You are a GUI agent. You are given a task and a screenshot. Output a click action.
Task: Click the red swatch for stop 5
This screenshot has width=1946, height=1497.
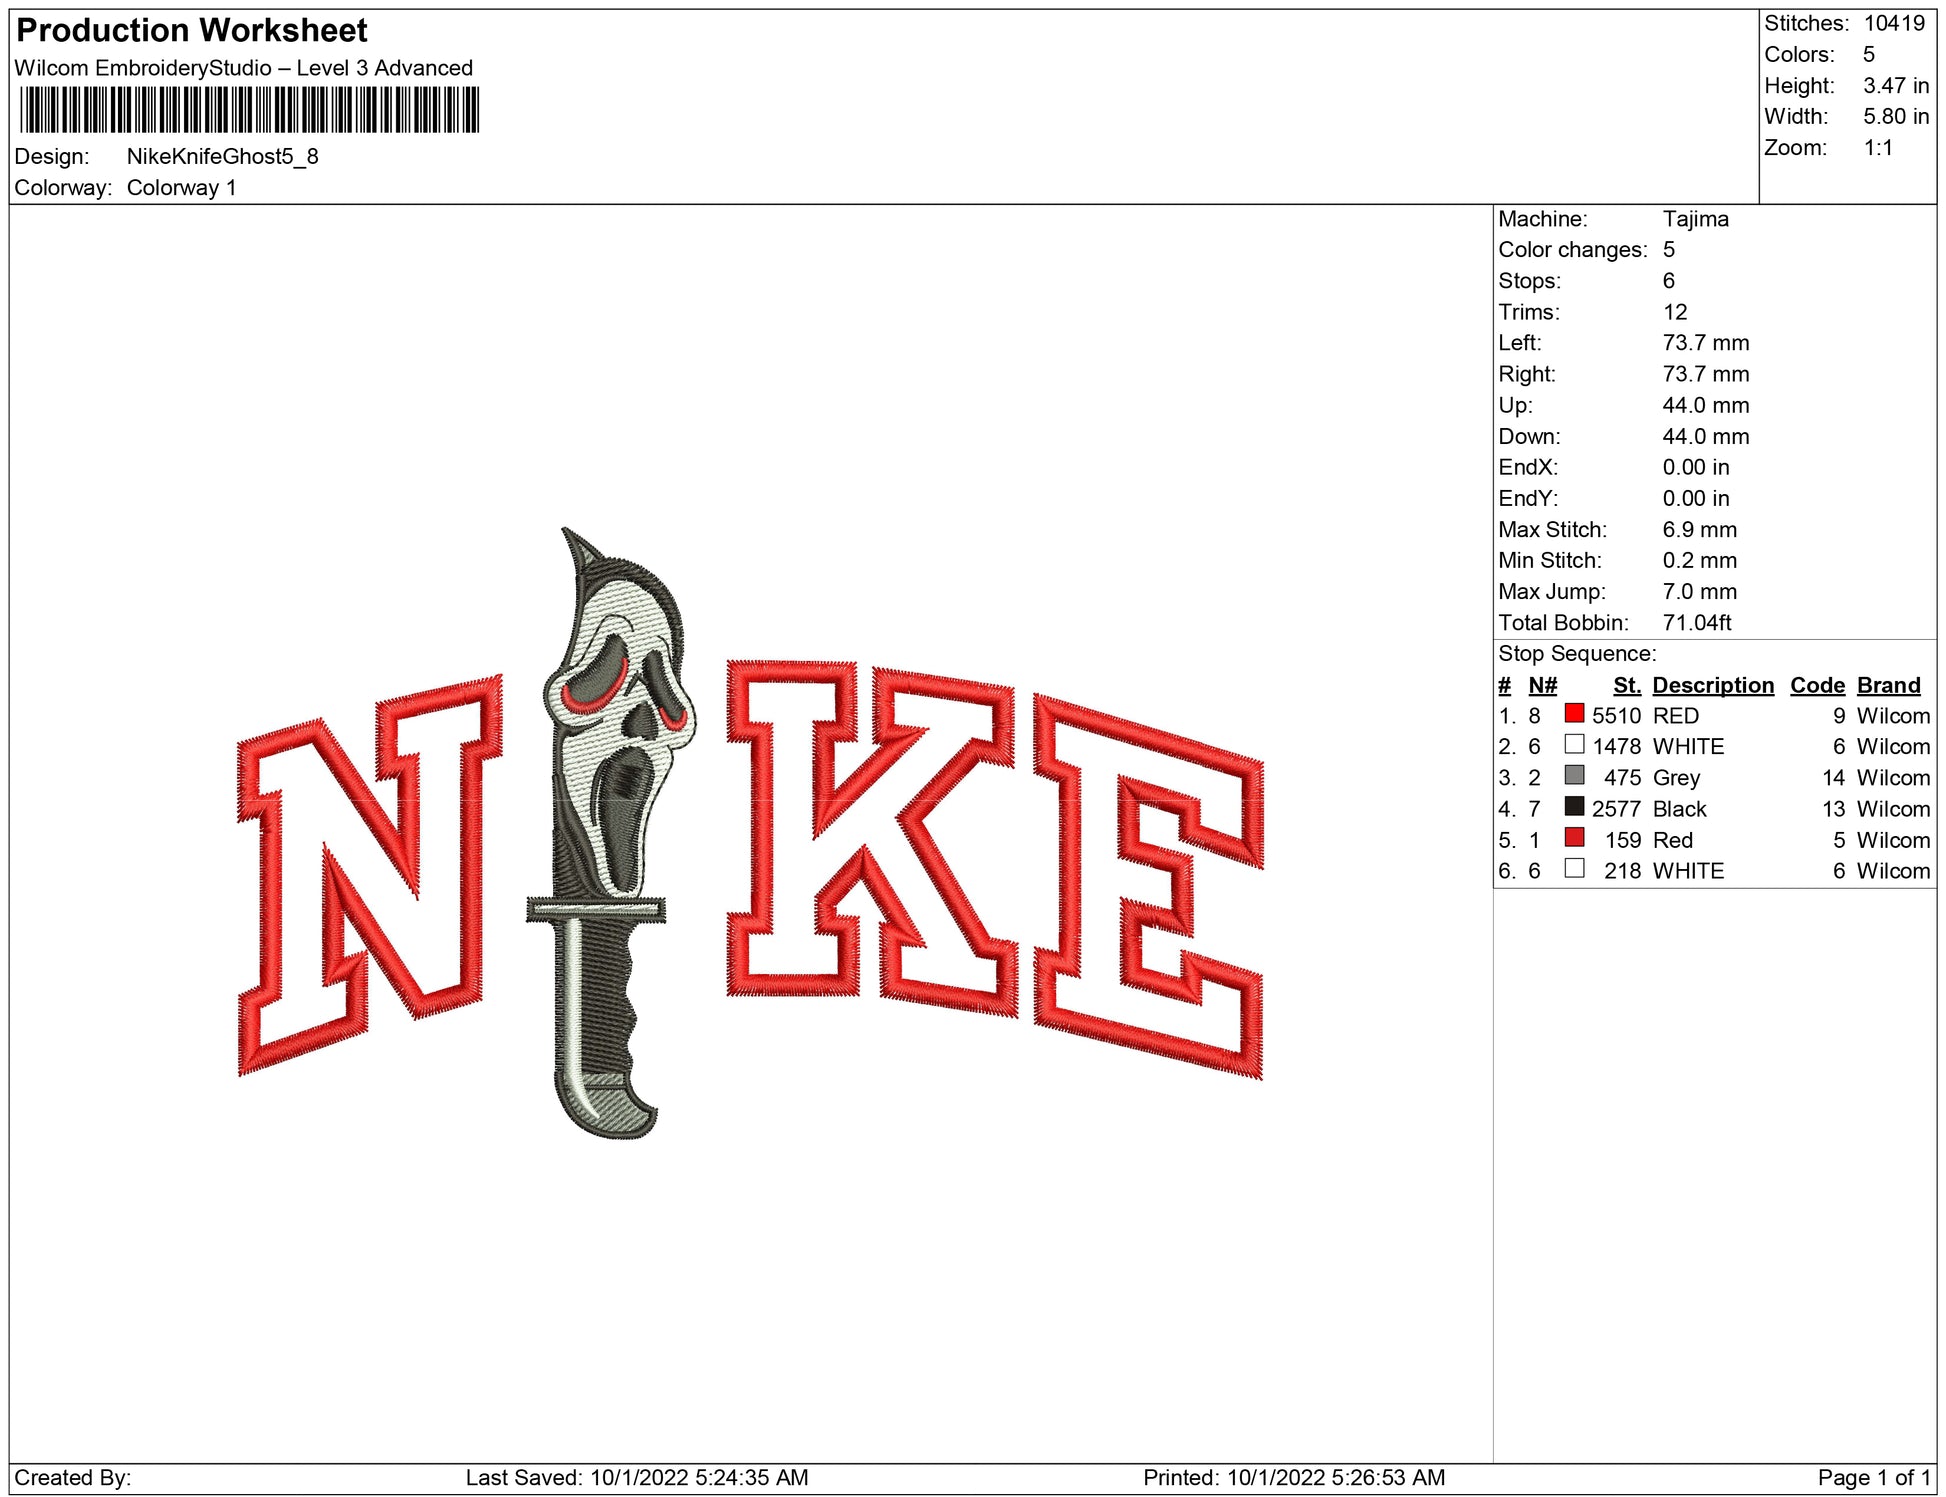tap(1574, 838)
